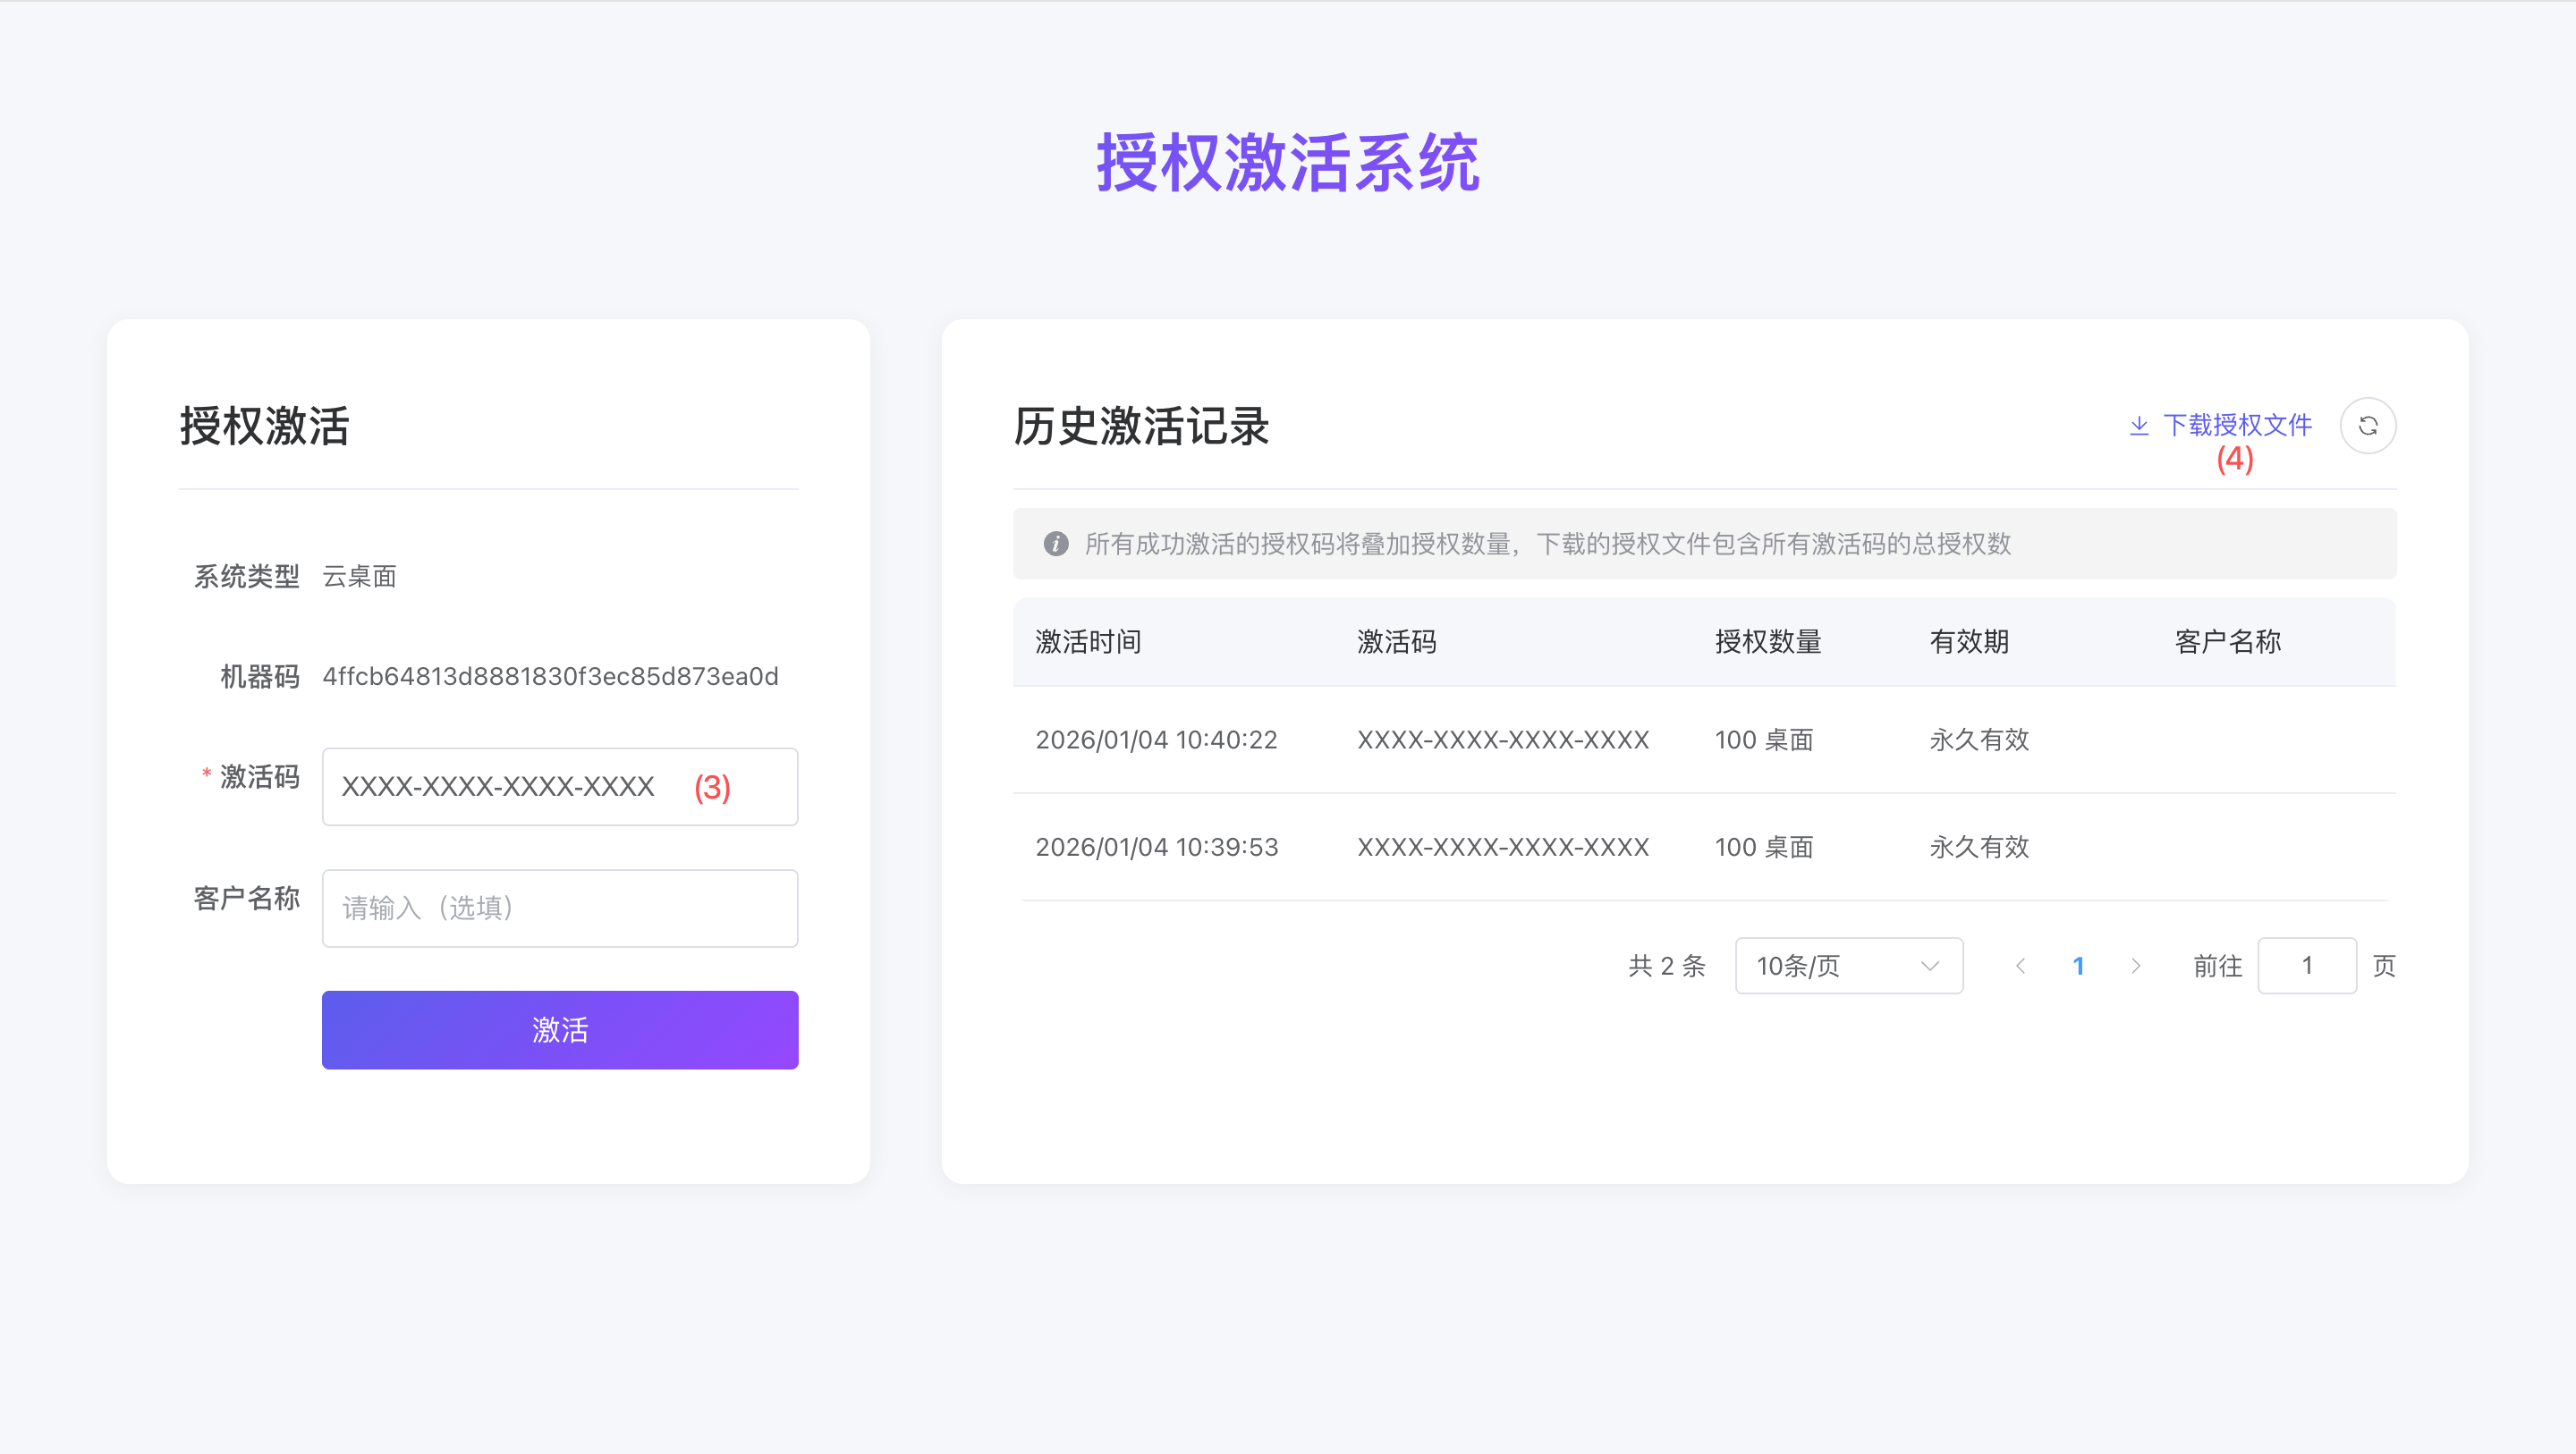Click the go-to page number input
This screenshot has width=2576, height=1454.
coord(2306,966)
